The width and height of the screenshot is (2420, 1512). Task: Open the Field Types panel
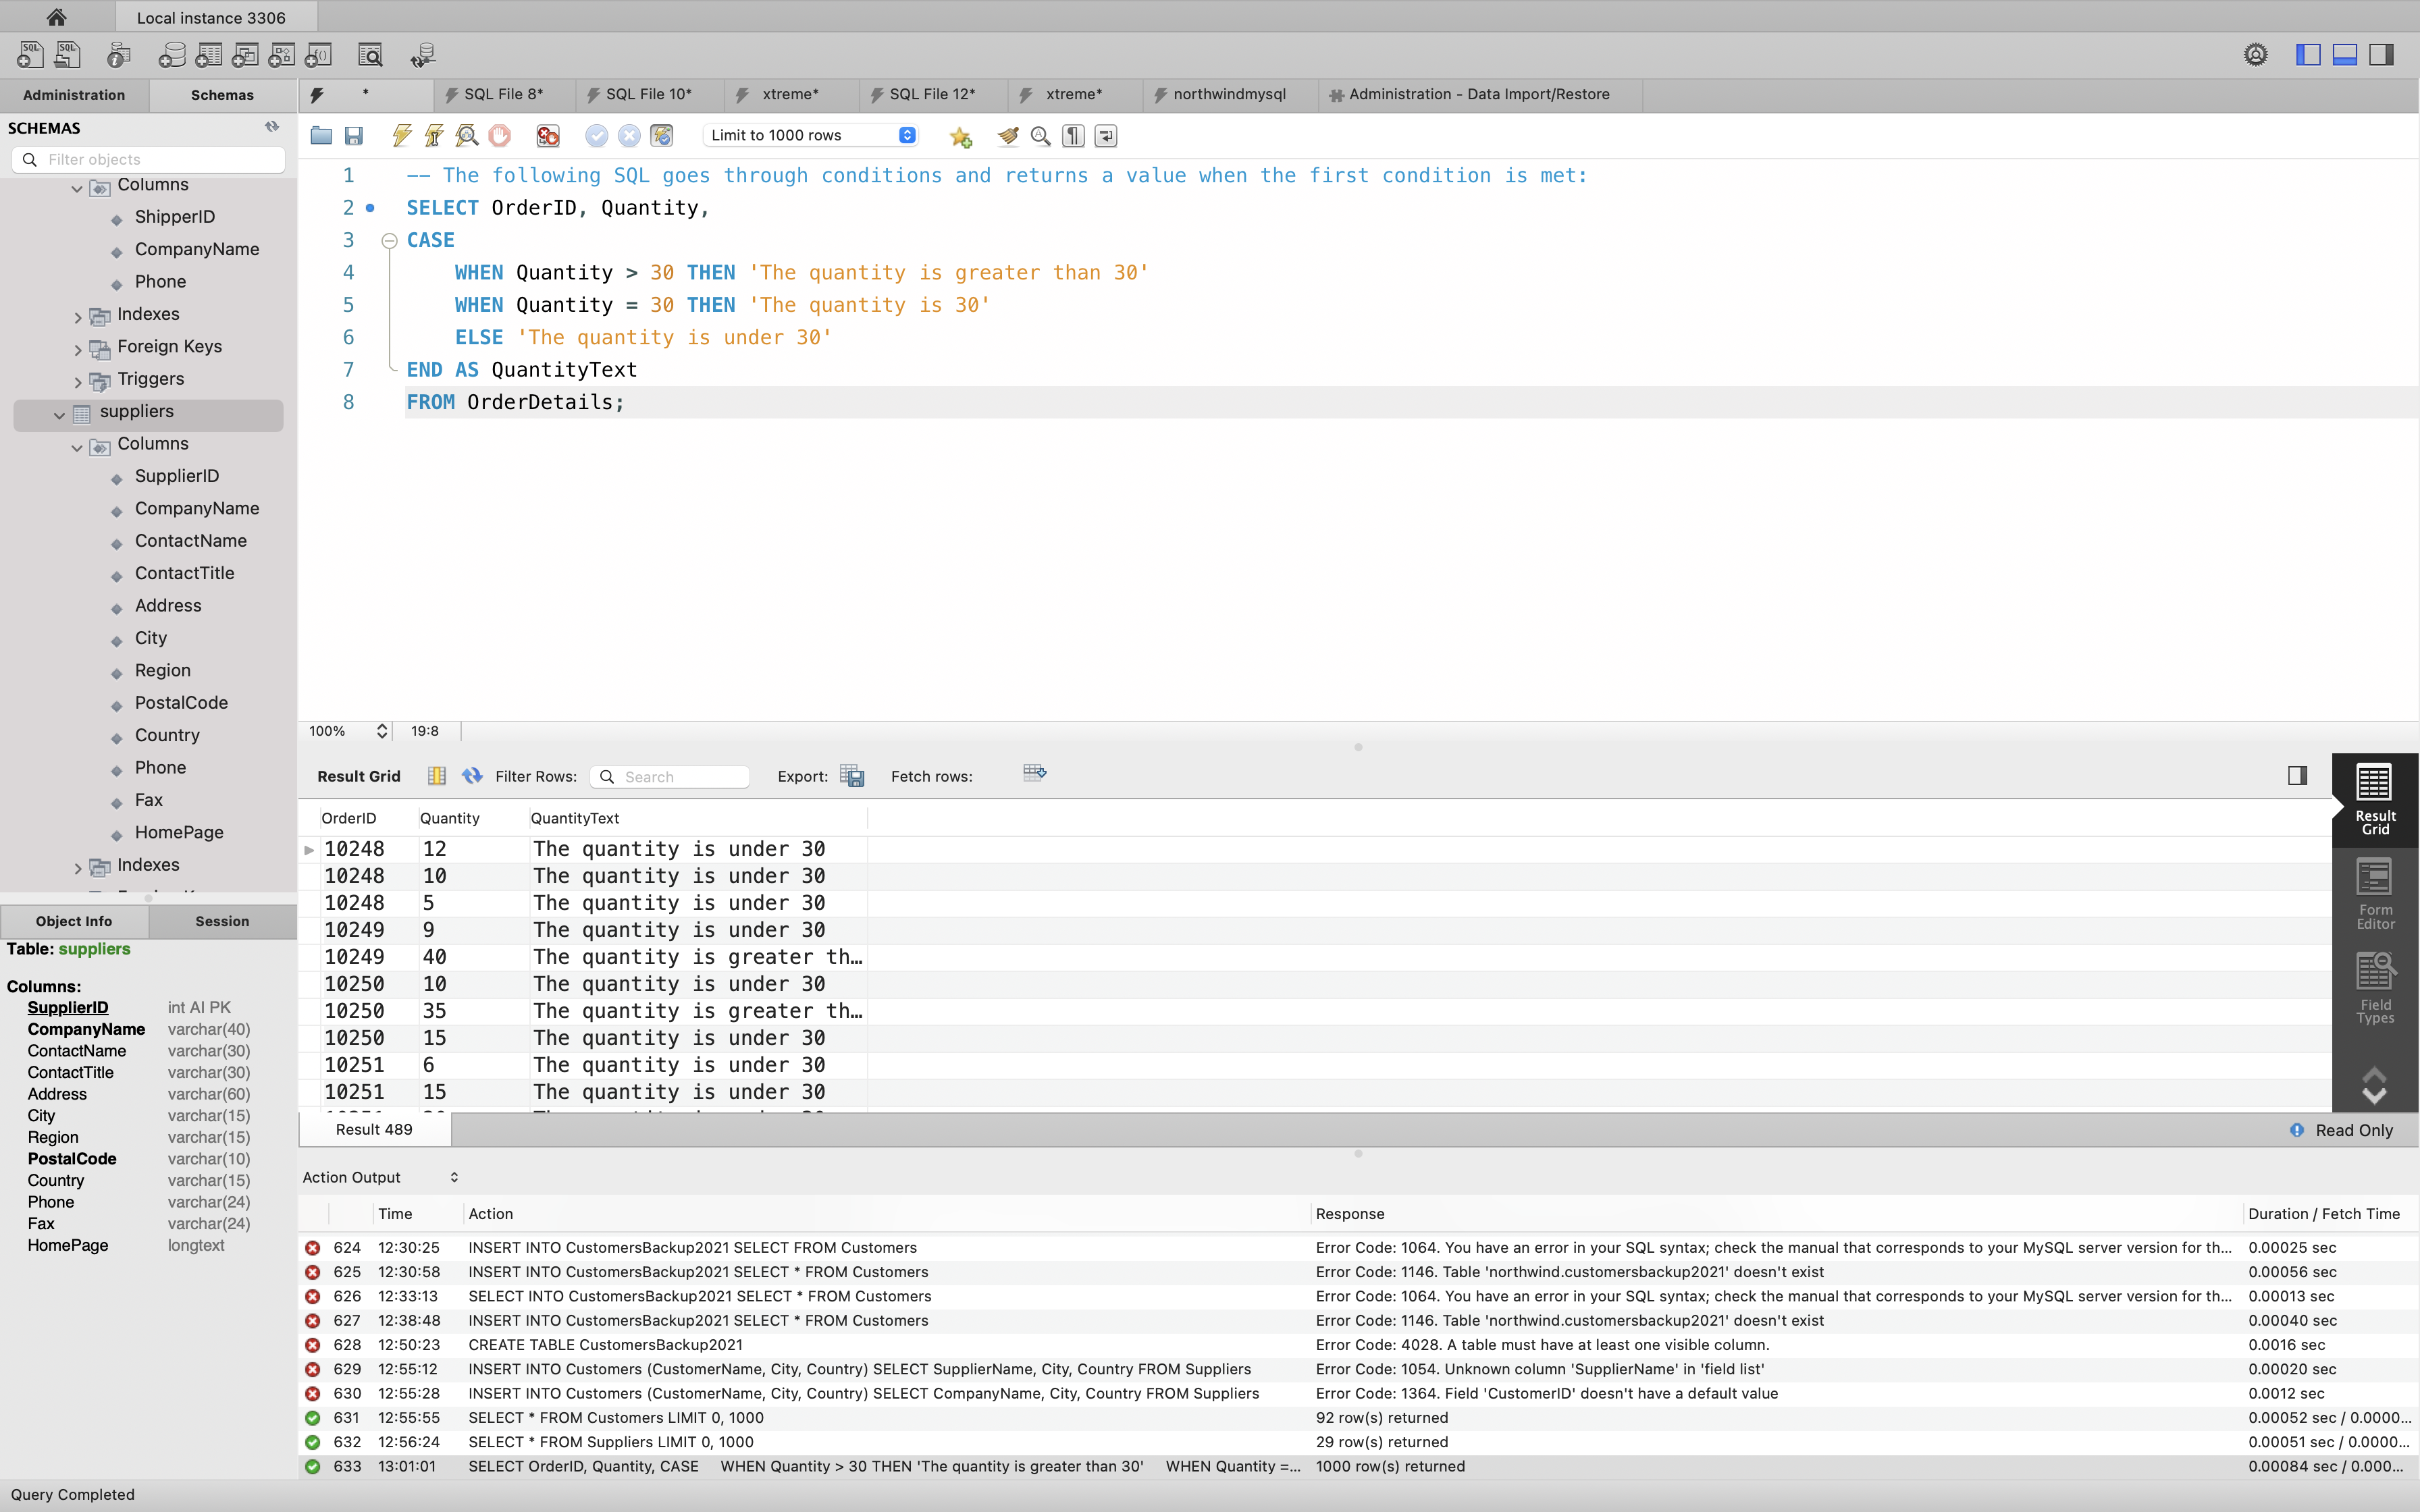click(x=2375, y=988)
